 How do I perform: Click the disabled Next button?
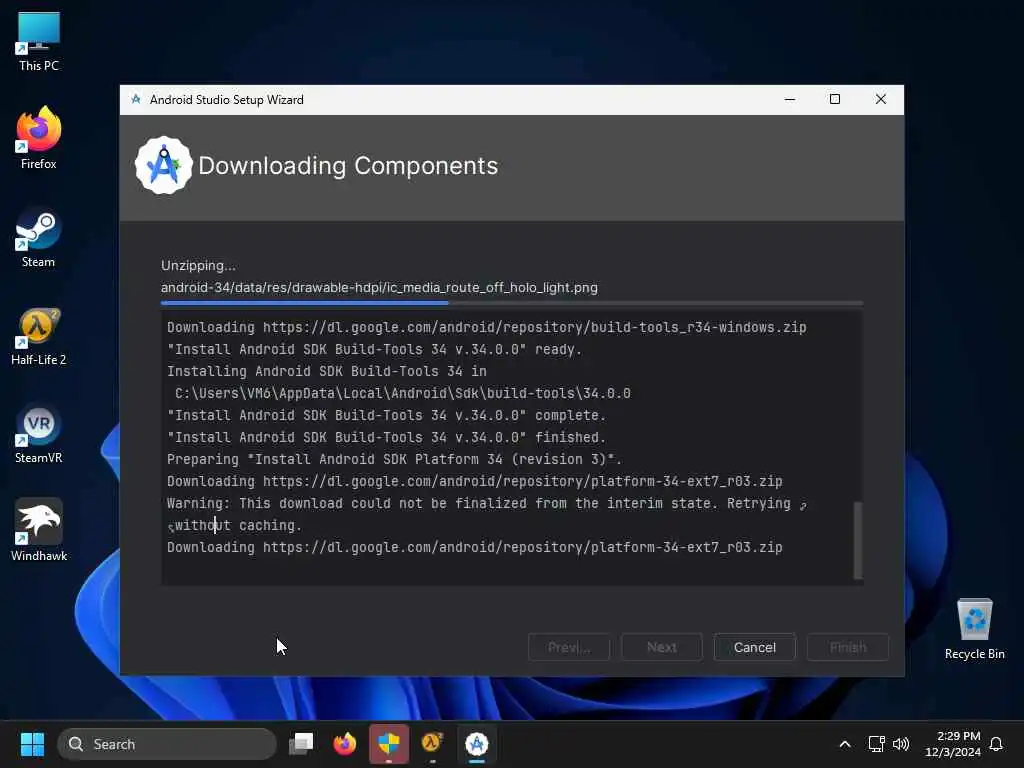pyautogui.click(x=662, y=647)
